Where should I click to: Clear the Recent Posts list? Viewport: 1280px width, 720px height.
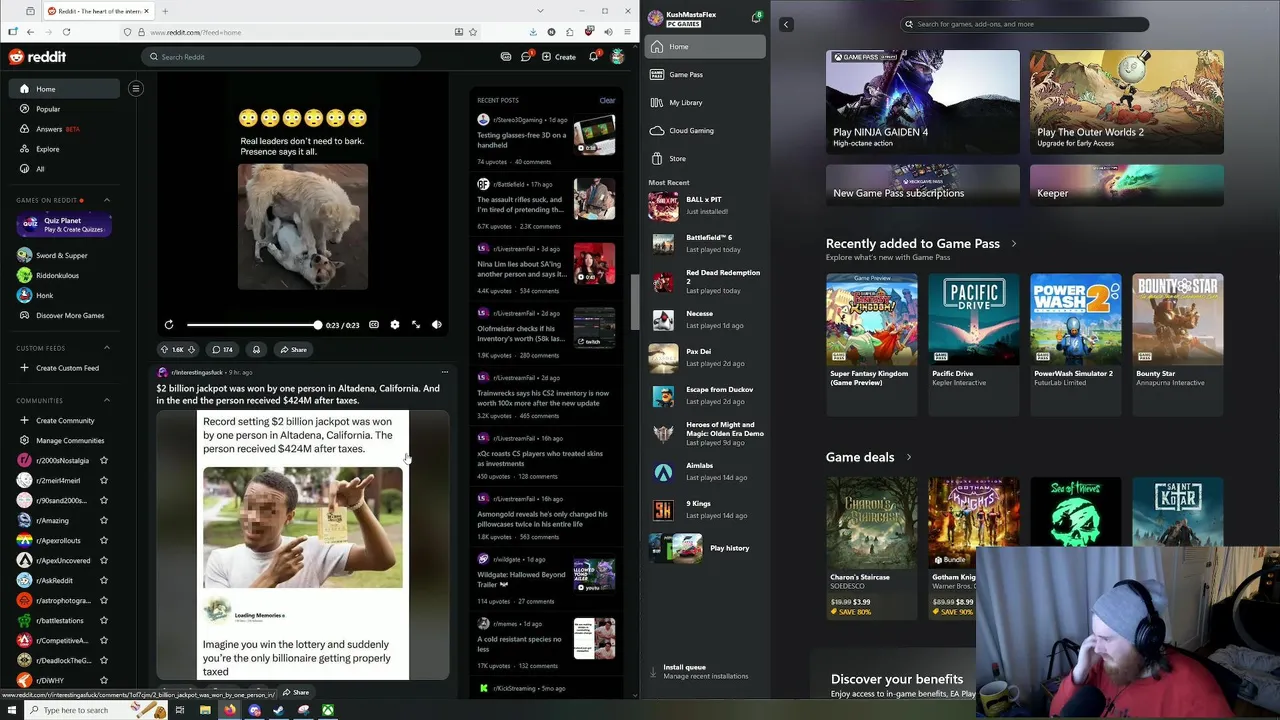click(607, 101)
